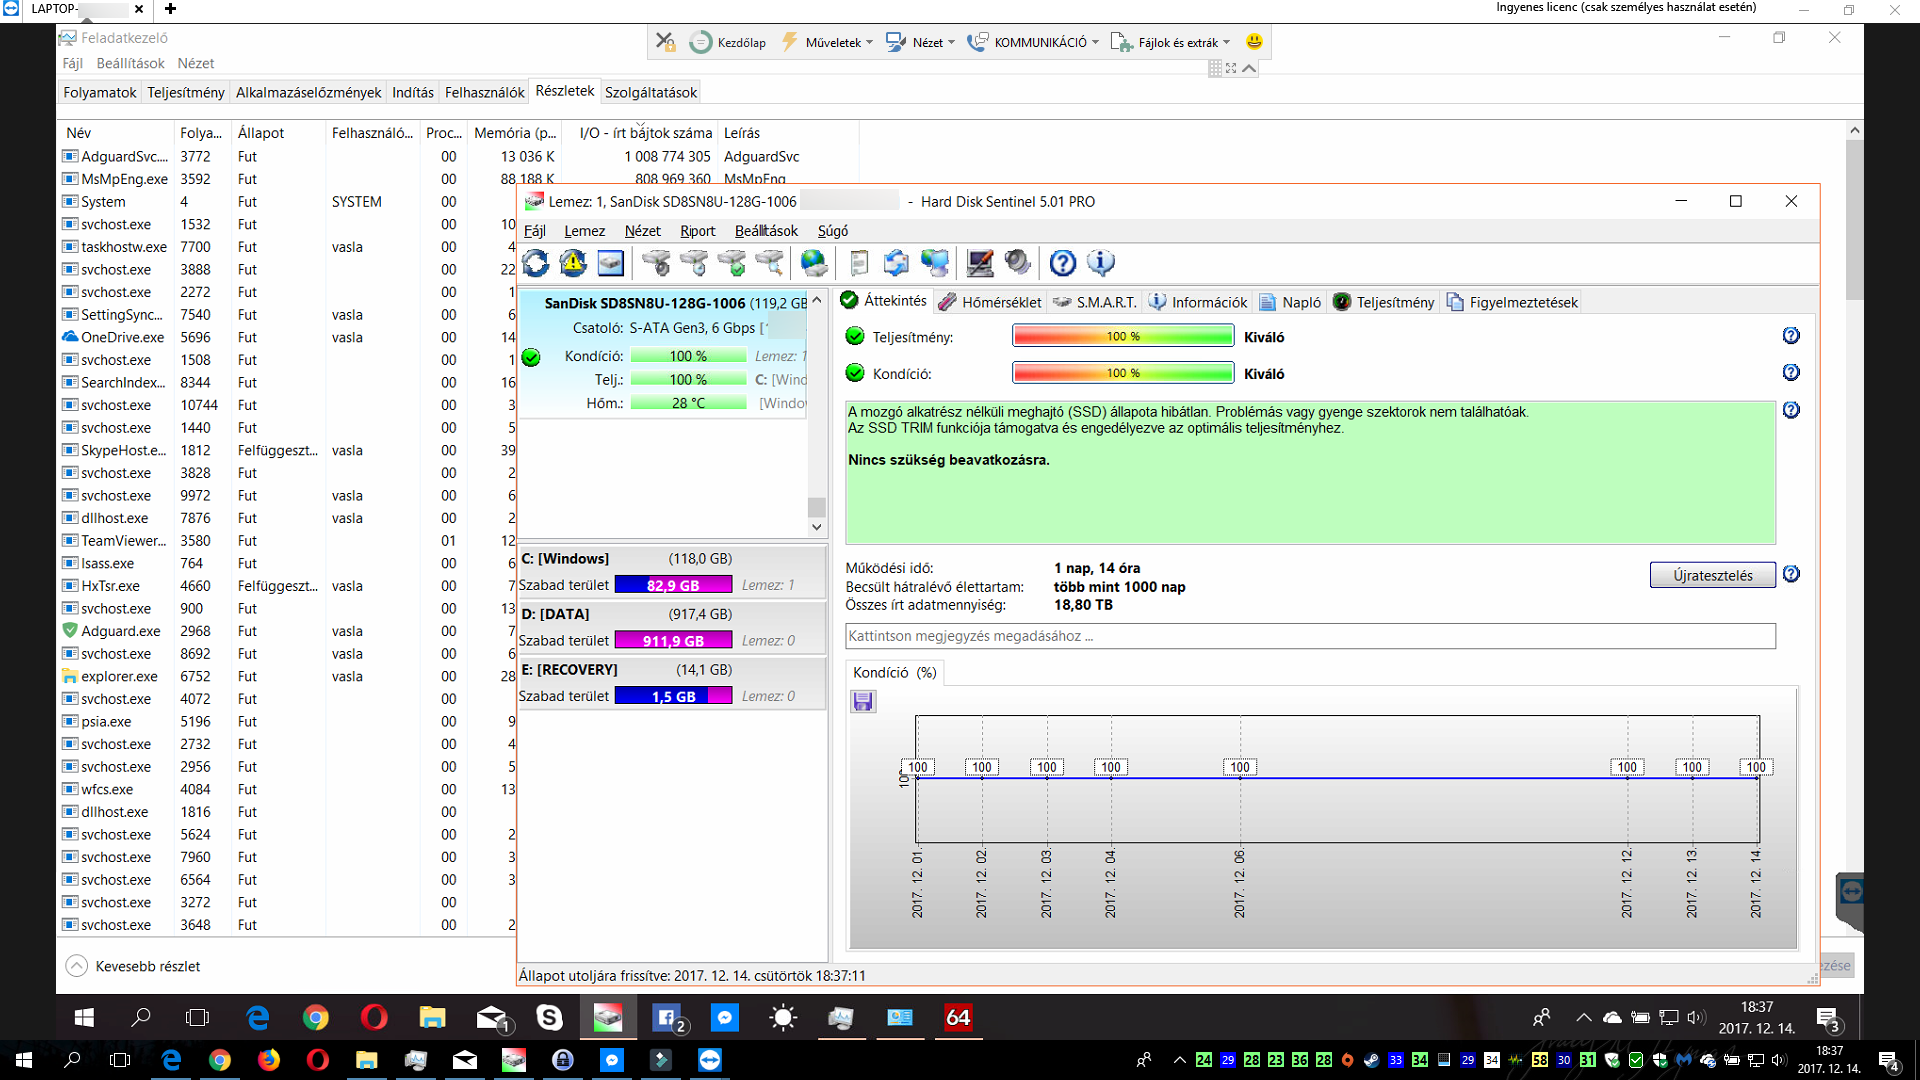
Task: Click the disk with headphone test icon
Action: pyautogui.click(x=657, y=263)
